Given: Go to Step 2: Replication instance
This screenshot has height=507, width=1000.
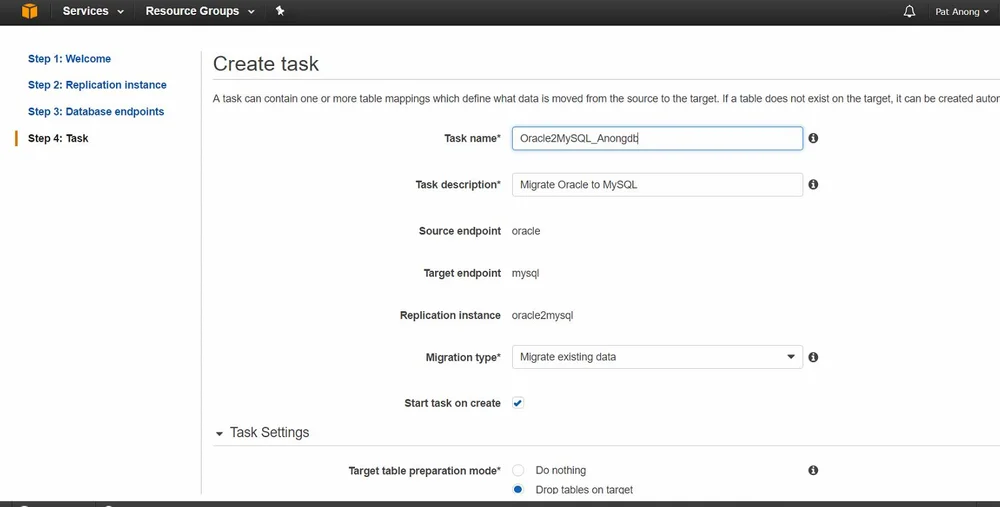Looking at the screenshot, I should click(x=97, y=85).
